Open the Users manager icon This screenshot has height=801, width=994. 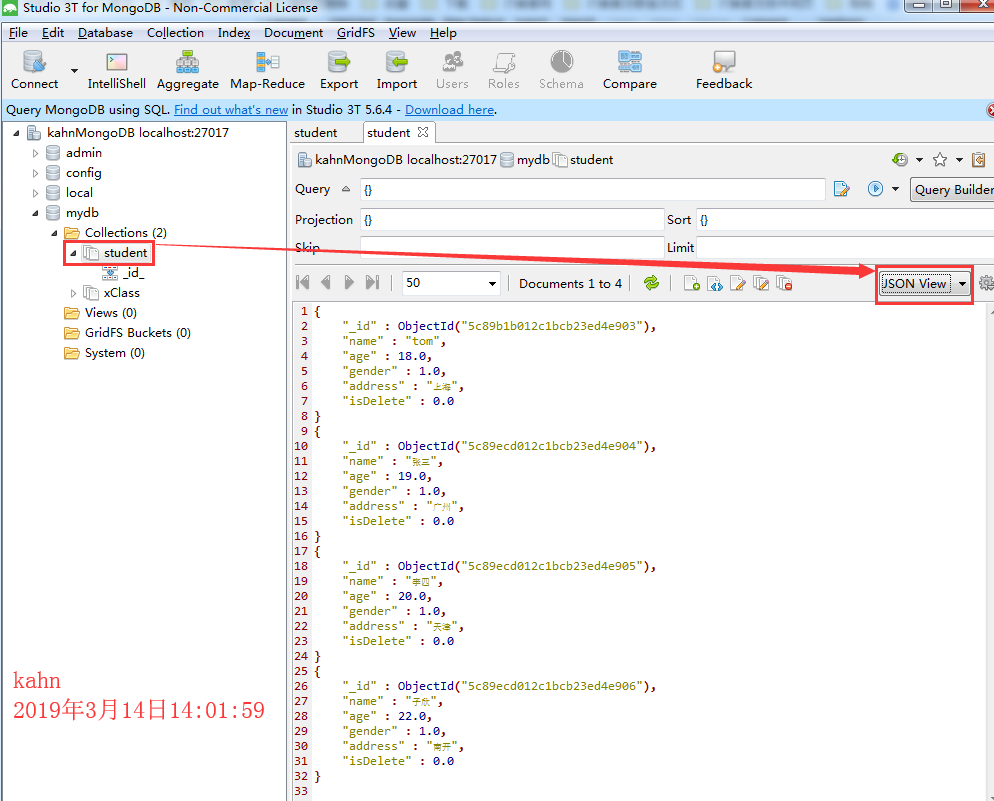[x=453, y=62]
